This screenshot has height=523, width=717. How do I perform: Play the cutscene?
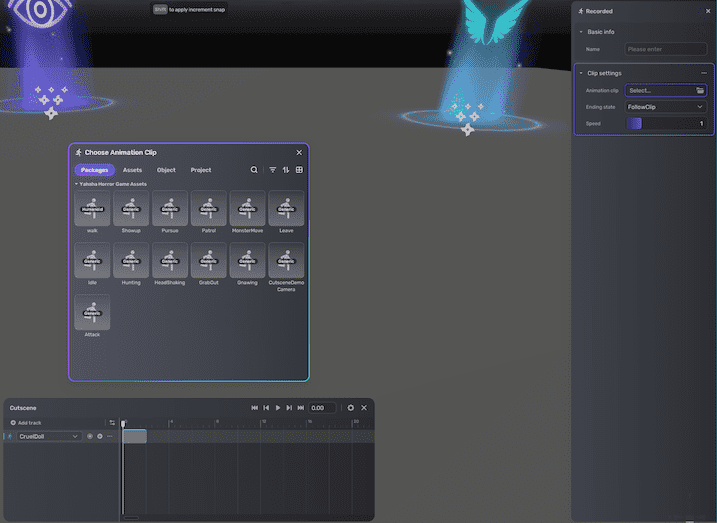coord(278,408)
